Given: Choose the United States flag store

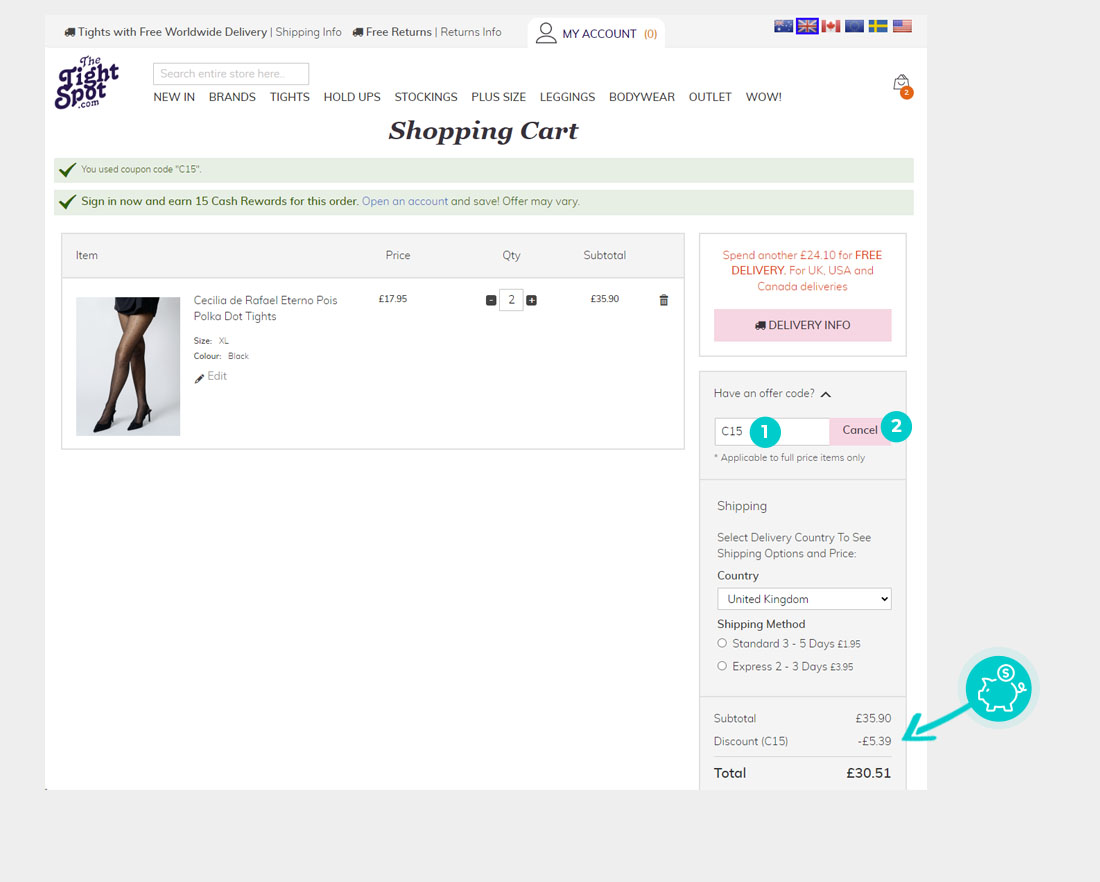Looking at the screenshot, I should pyautogui.click(x=902, y=27).
